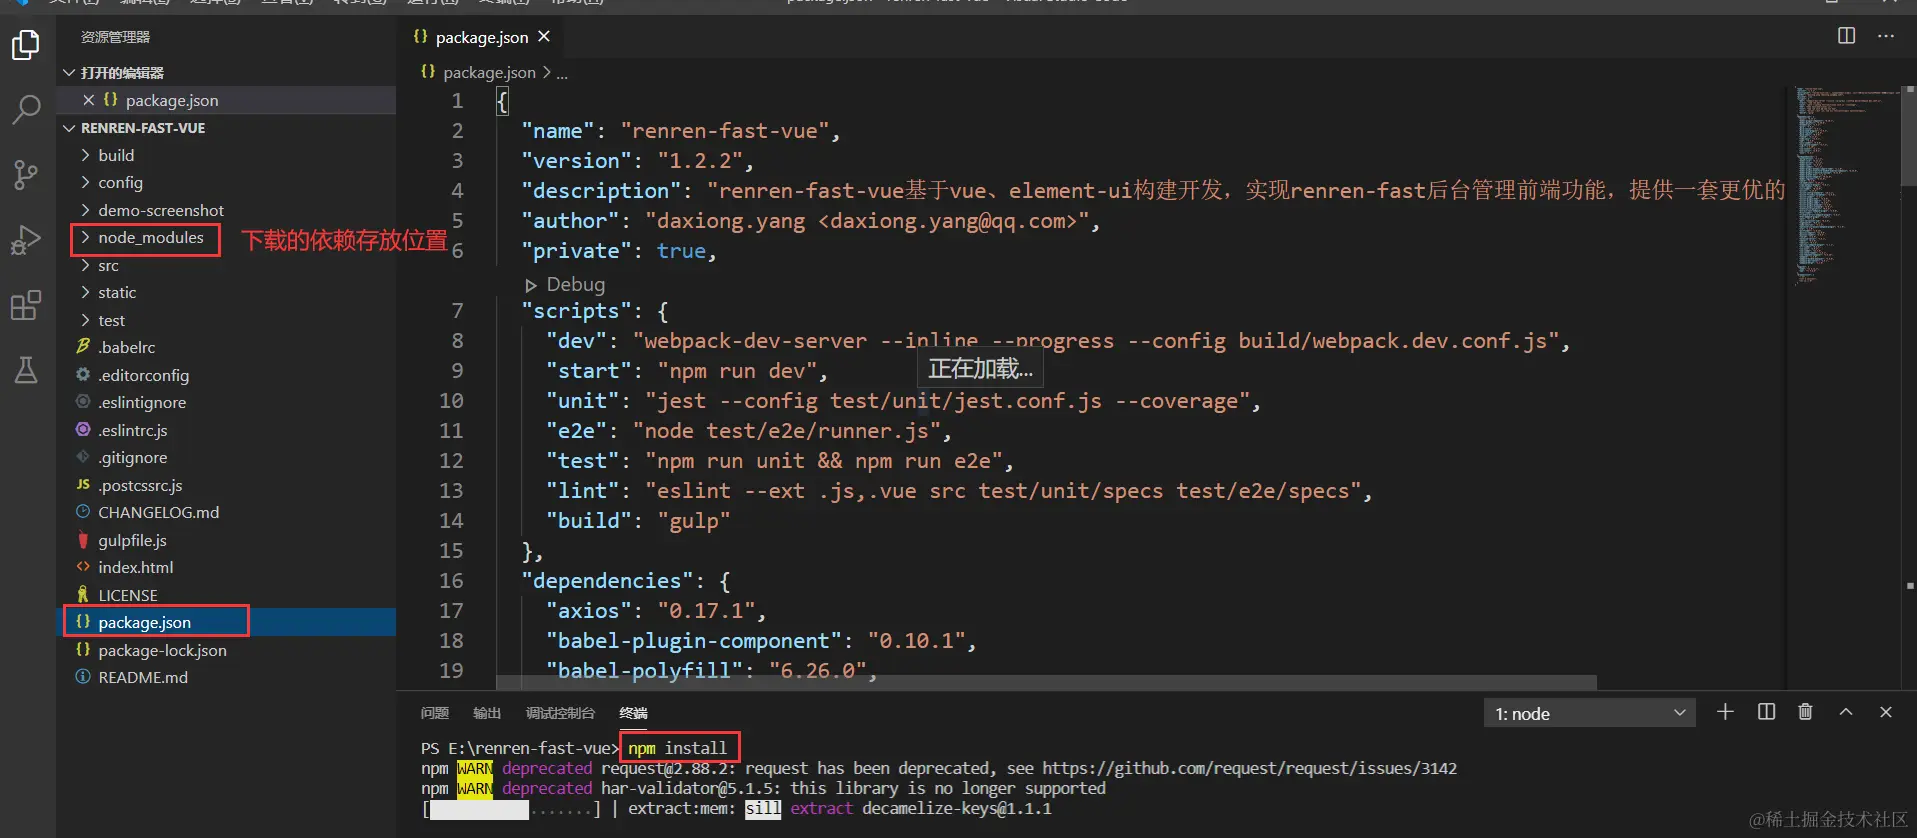Close the package.json editor tab
1917x838 pixels.
(x=544, y=37)
